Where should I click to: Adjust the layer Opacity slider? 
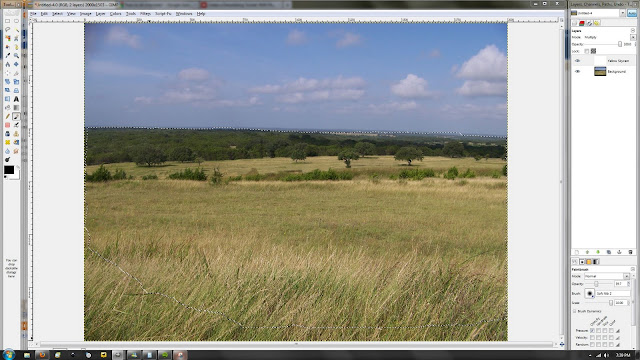tap(604, 44)
